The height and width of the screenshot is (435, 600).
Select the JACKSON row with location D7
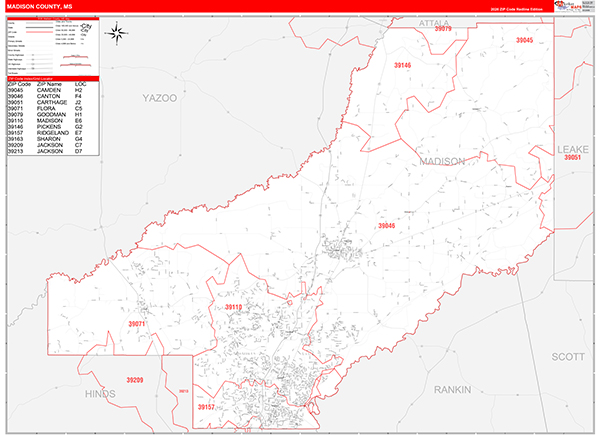45,151
